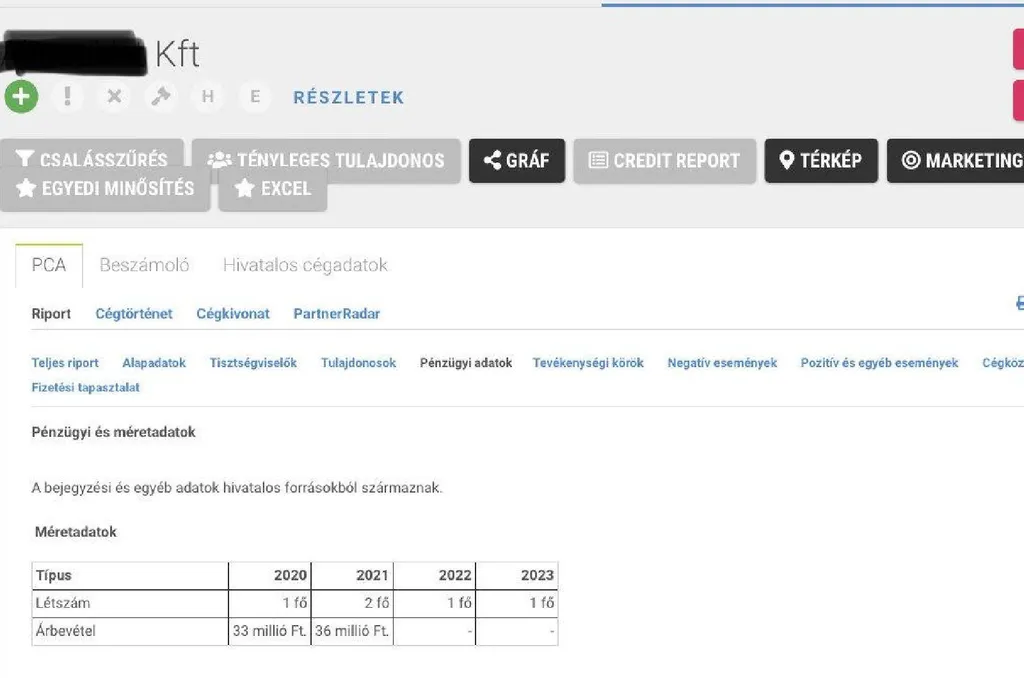Open the Részletek details link

coord(348,98)
